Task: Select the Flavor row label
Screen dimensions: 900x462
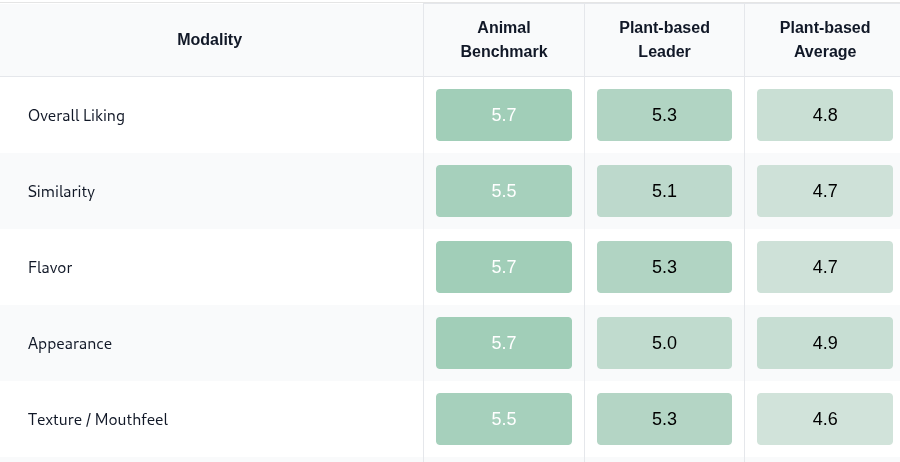Action: pyautogui.click(x=50, y=267)
